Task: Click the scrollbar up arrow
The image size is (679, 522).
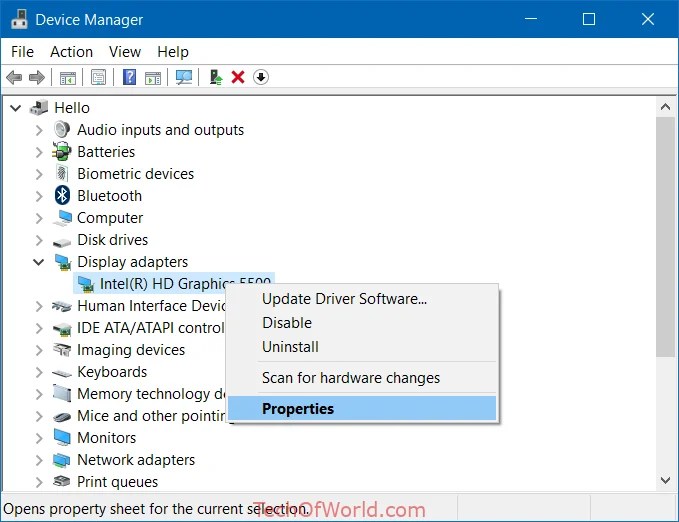Action: (x=666, y=107)
